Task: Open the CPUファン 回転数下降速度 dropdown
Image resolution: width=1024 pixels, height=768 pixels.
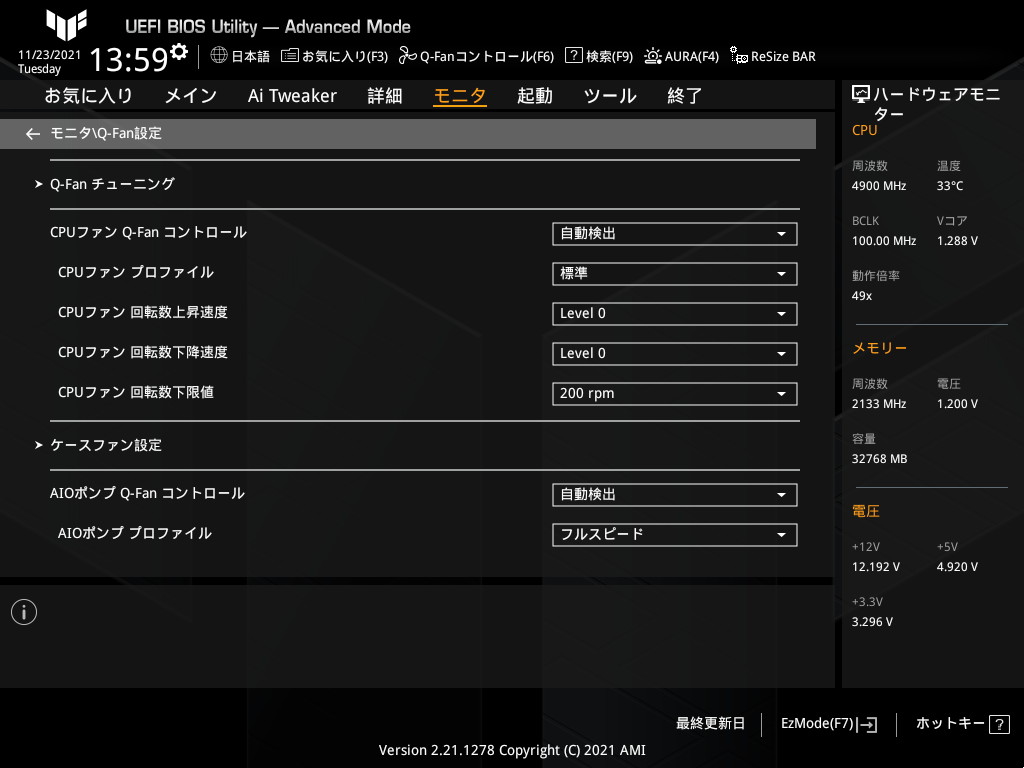Action: point(675,354)
